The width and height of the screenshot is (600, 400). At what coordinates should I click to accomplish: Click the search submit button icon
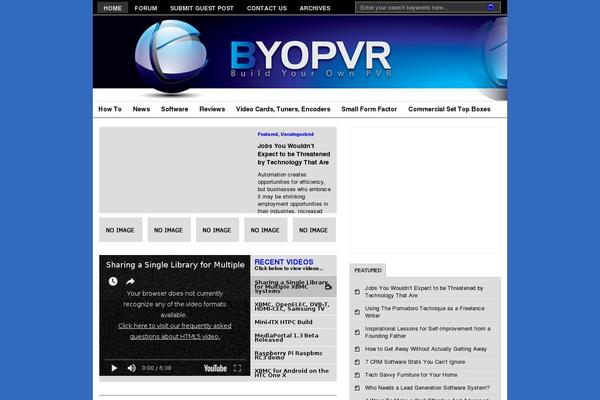click(x=491, y=7)
